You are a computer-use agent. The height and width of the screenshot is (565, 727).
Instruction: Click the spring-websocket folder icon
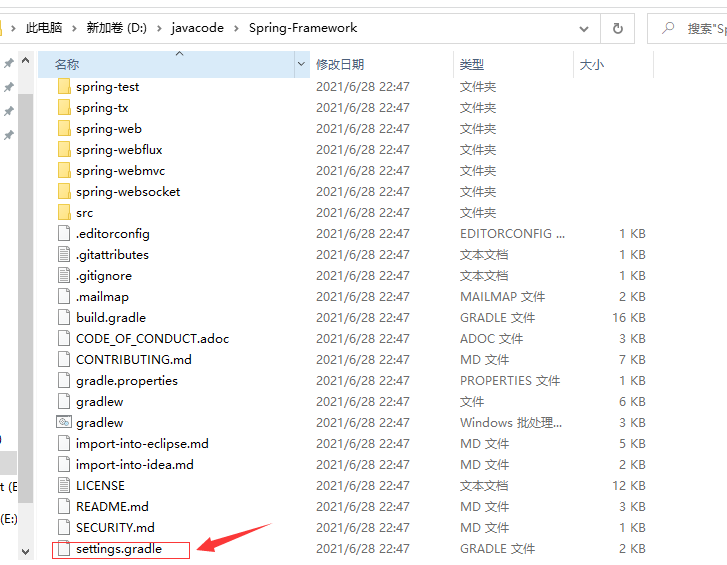[x=64, y=191]
